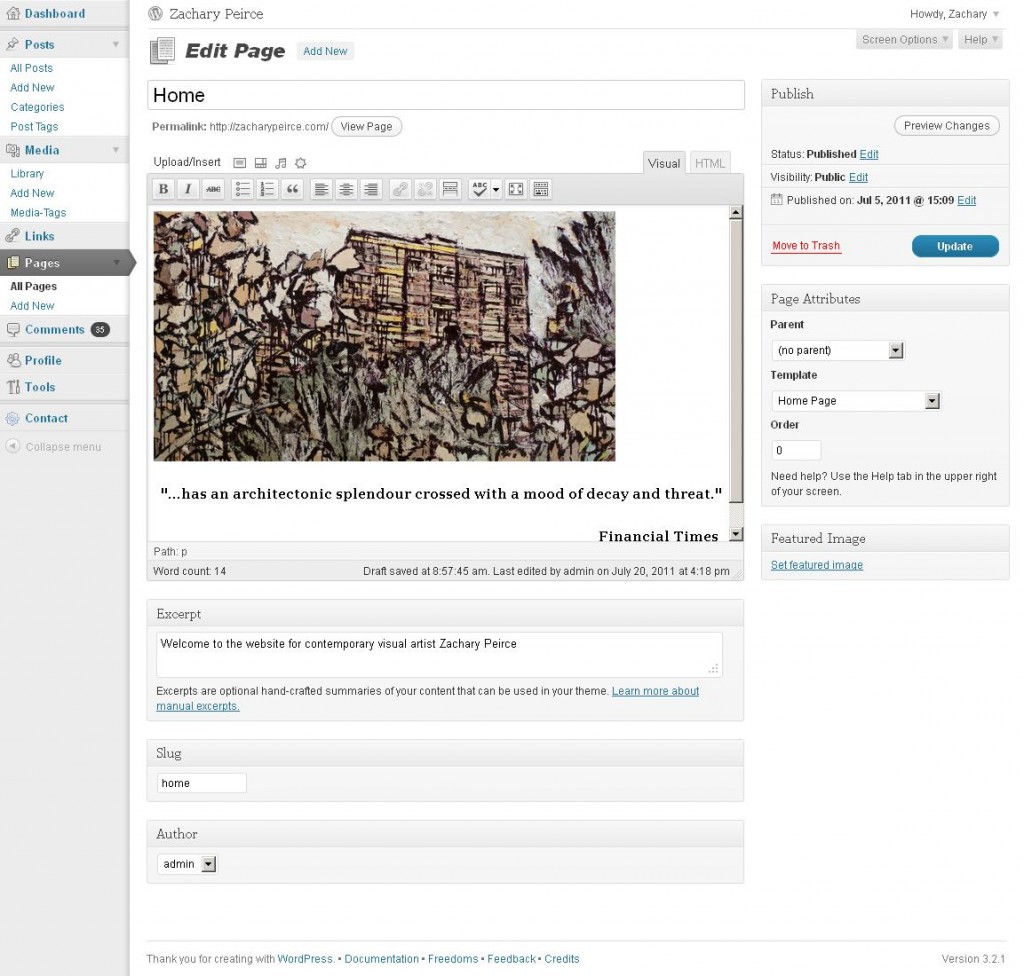Open the Author dropdown showing admin

tap(187, 864)
